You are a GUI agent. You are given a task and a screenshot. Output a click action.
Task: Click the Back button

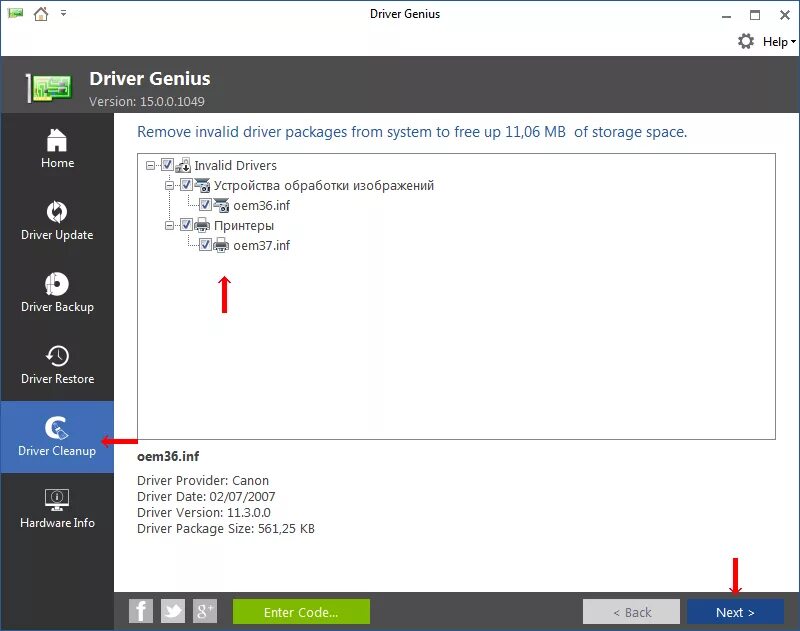pos(632,612)
